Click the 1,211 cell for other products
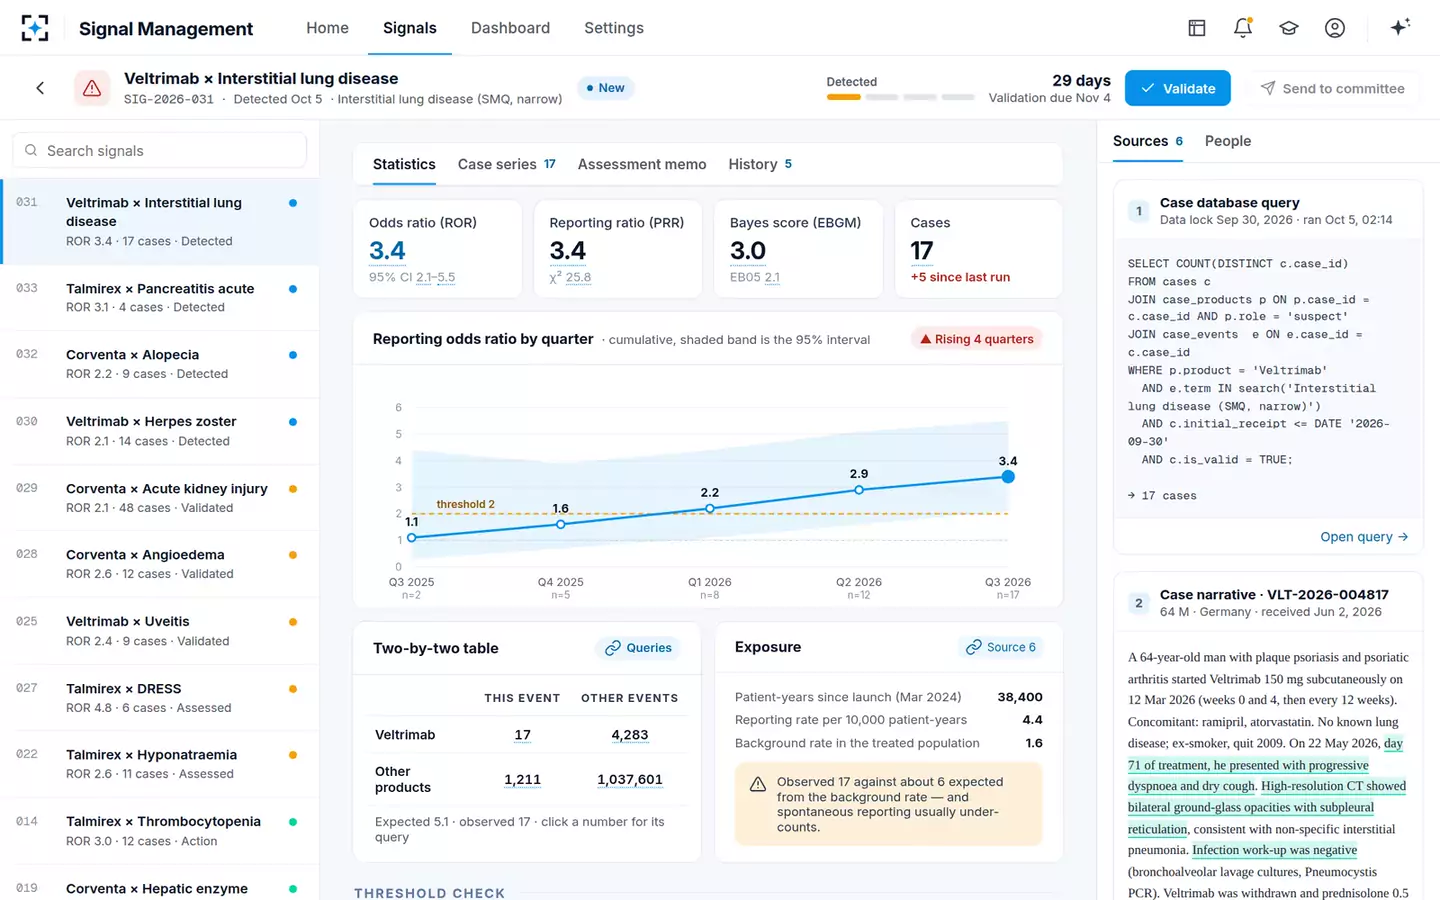Viewport: 1440px width, 900px height. tap(522, 780)
